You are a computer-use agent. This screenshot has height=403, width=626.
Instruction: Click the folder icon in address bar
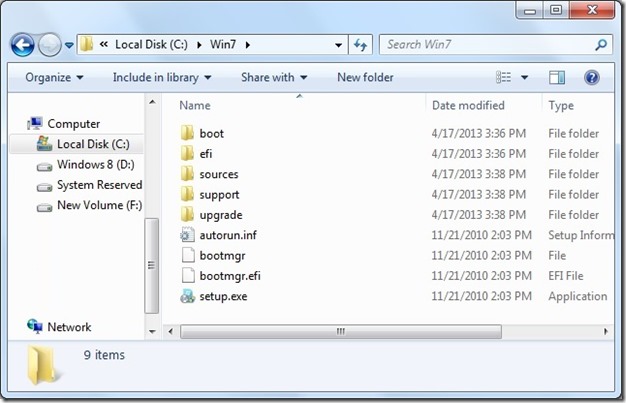[x=86, y=44]
